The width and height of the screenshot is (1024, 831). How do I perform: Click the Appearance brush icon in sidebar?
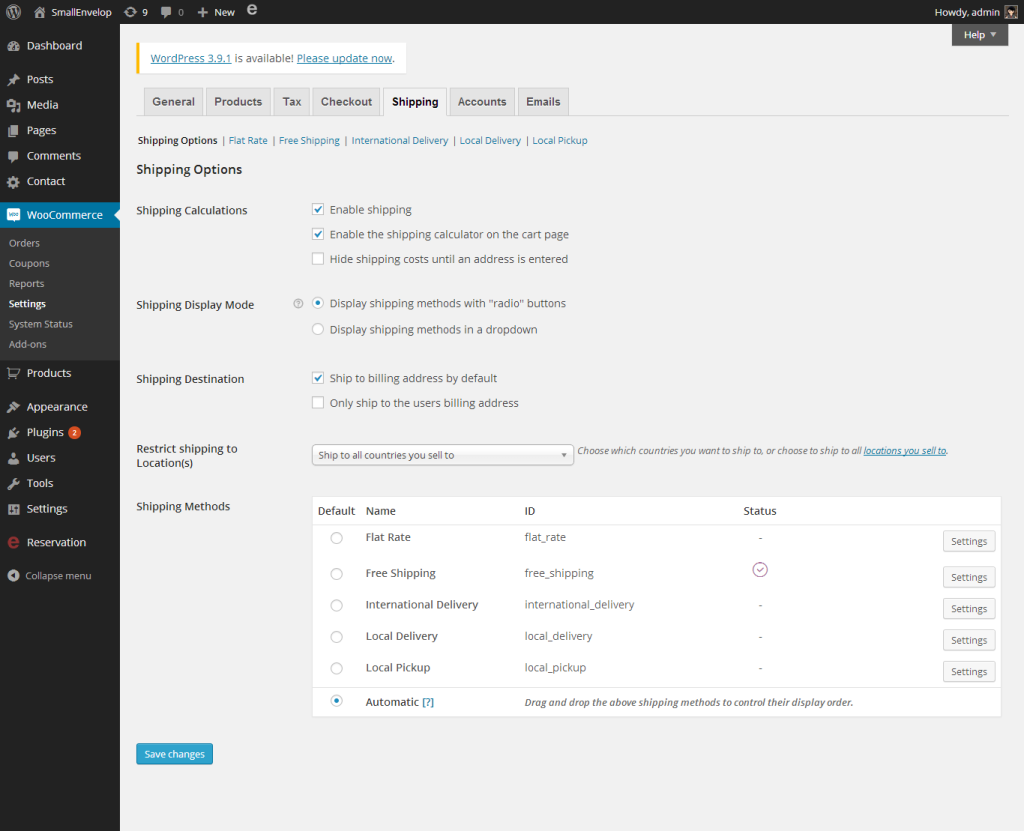(x=13, y=407)
